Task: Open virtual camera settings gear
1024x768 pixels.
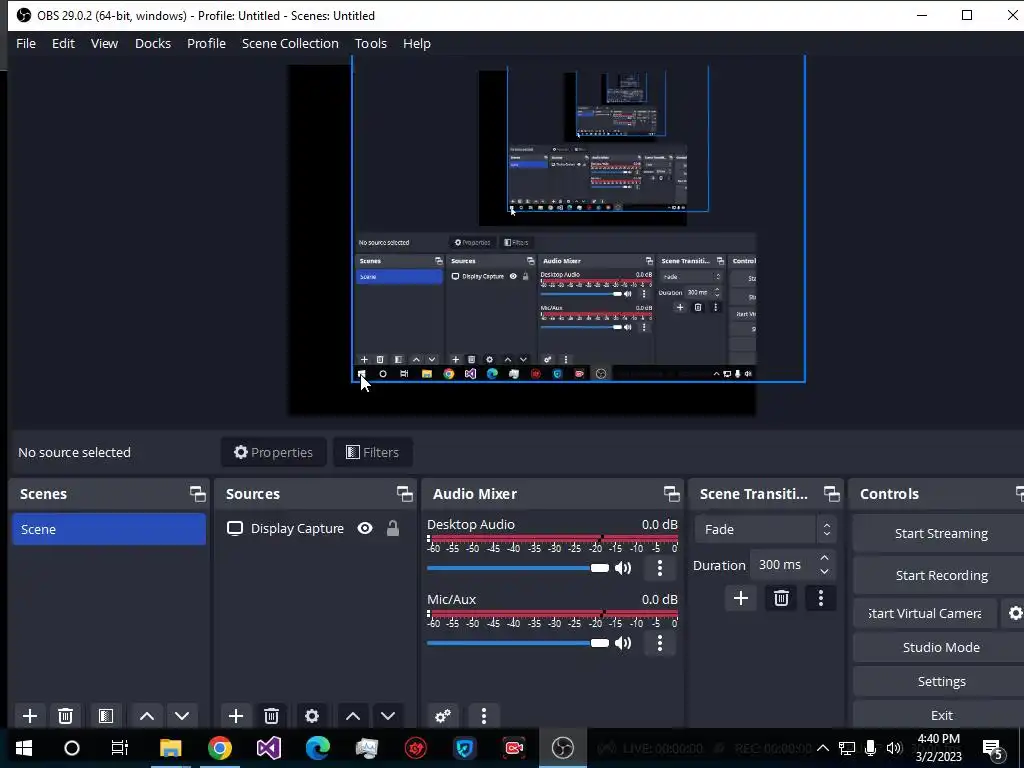Action: [1014, 613]
